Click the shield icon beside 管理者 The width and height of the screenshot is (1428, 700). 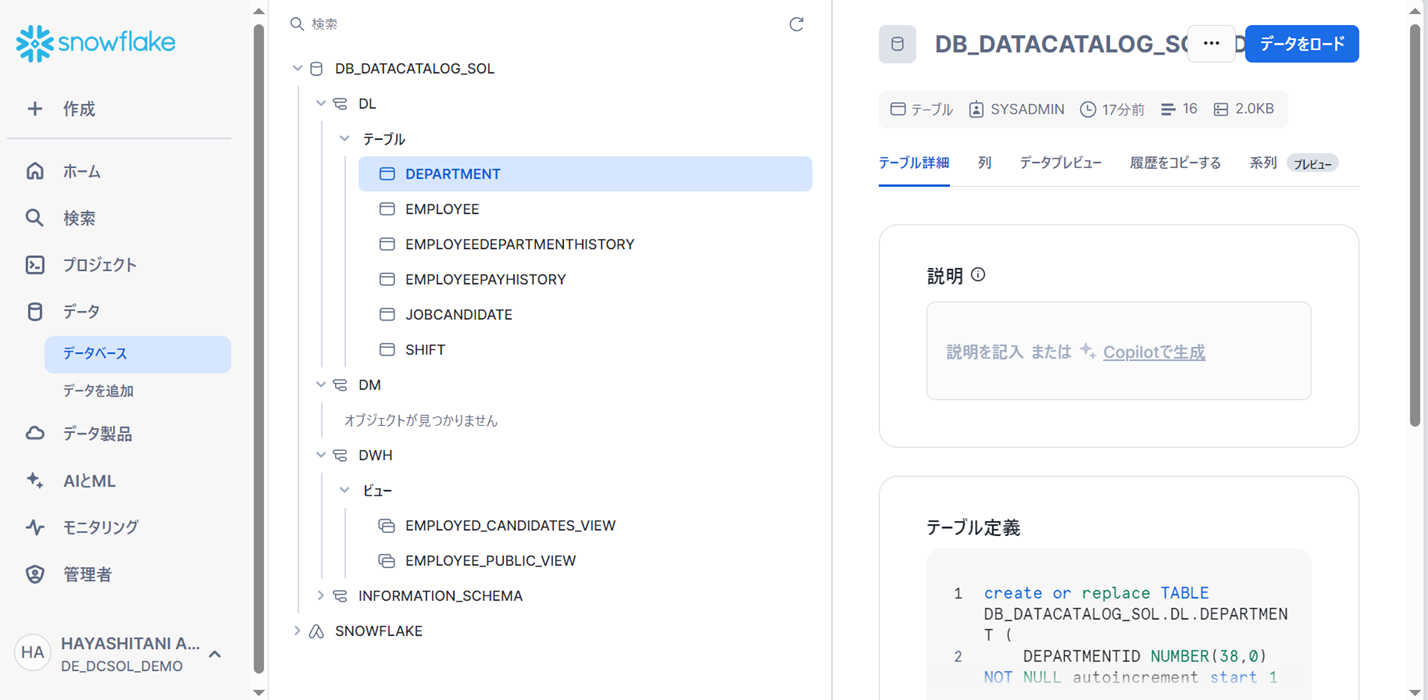coord(35,574)
